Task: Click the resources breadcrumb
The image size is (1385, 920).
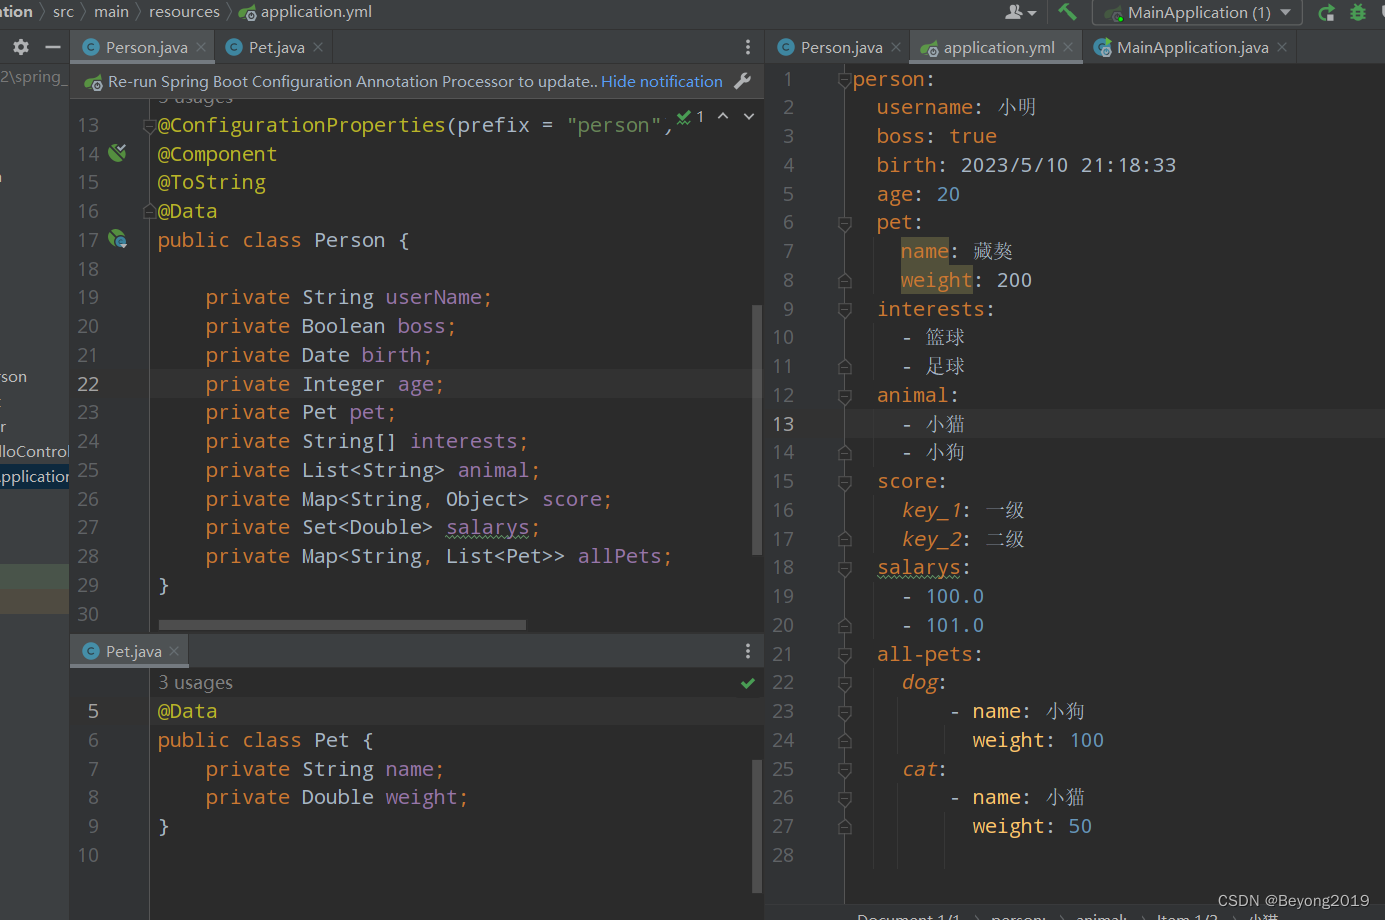Action: tap(184, 12)
